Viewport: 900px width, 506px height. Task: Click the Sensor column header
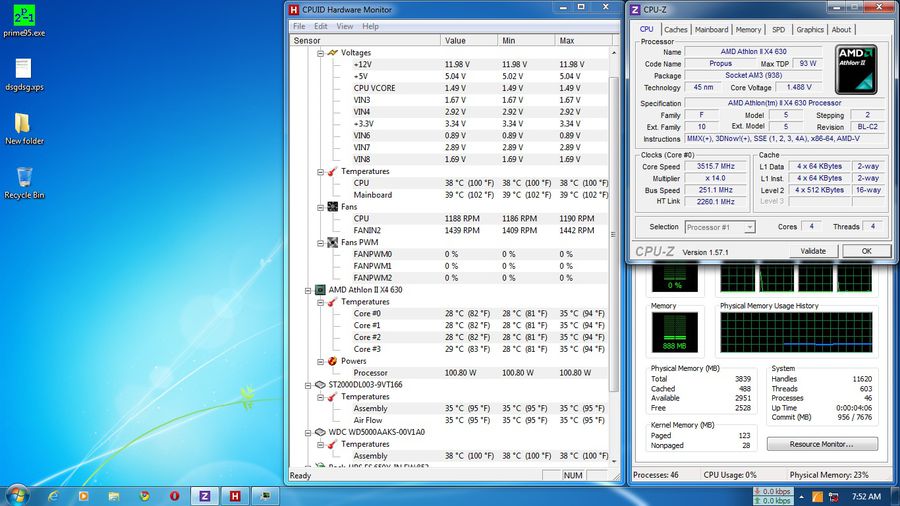tap(365, 41)
